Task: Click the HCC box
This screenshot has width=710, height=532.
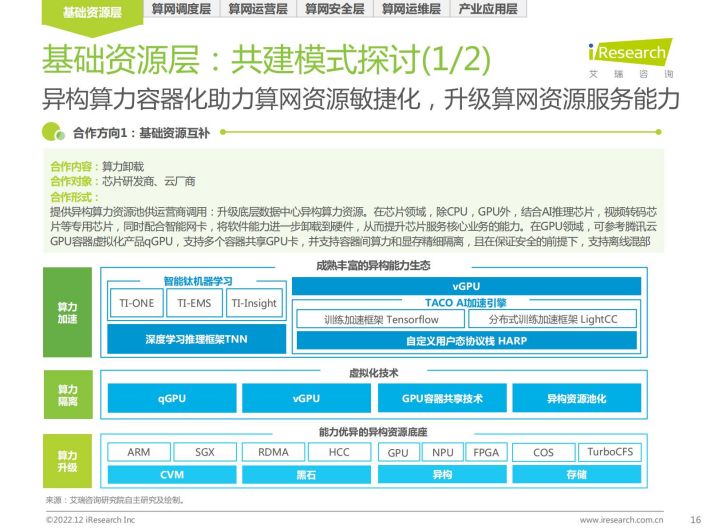Action: click(x=339, y=452)
